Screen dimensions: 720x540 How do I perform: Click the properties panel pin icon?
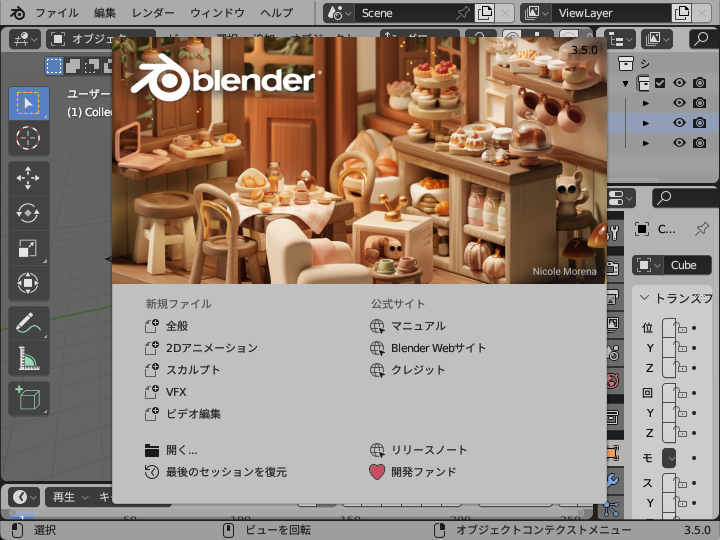tap(702, 228)
